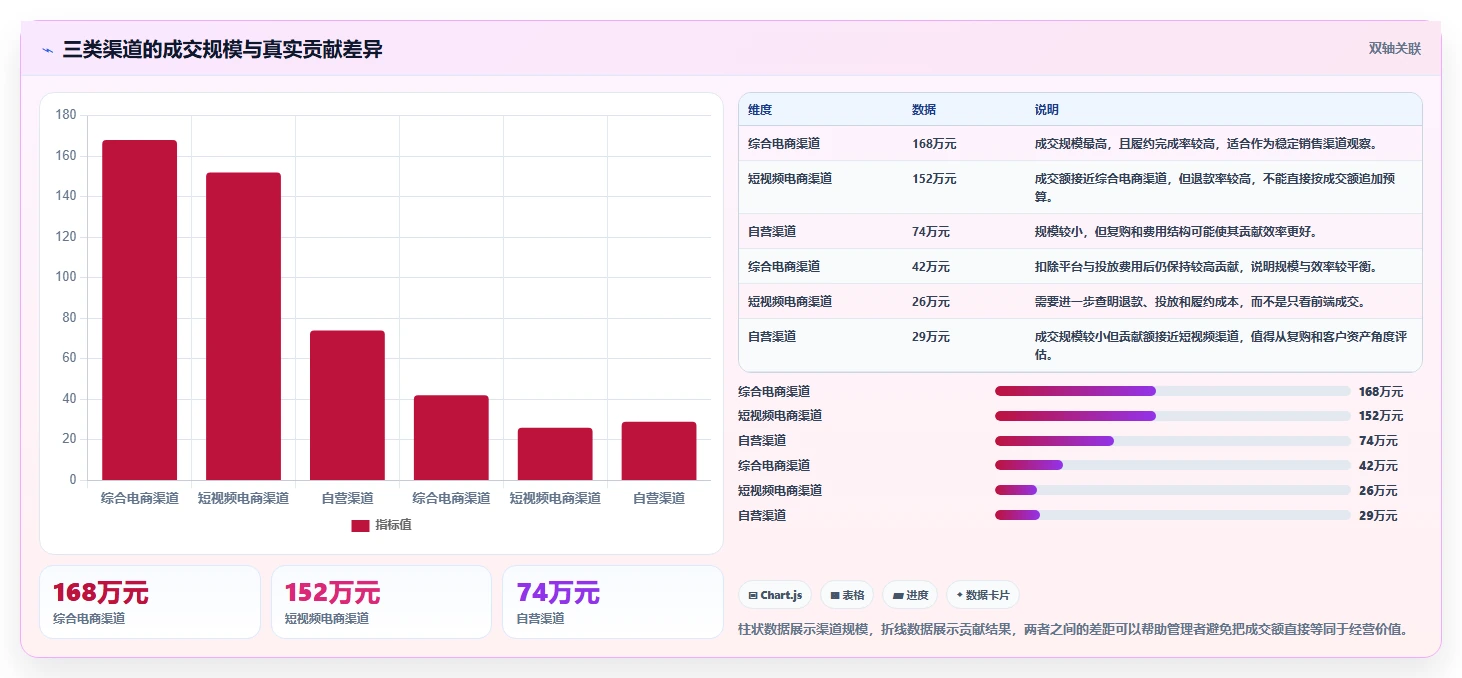Open the 74万元 自营渠道 data card

coord(612,602)
